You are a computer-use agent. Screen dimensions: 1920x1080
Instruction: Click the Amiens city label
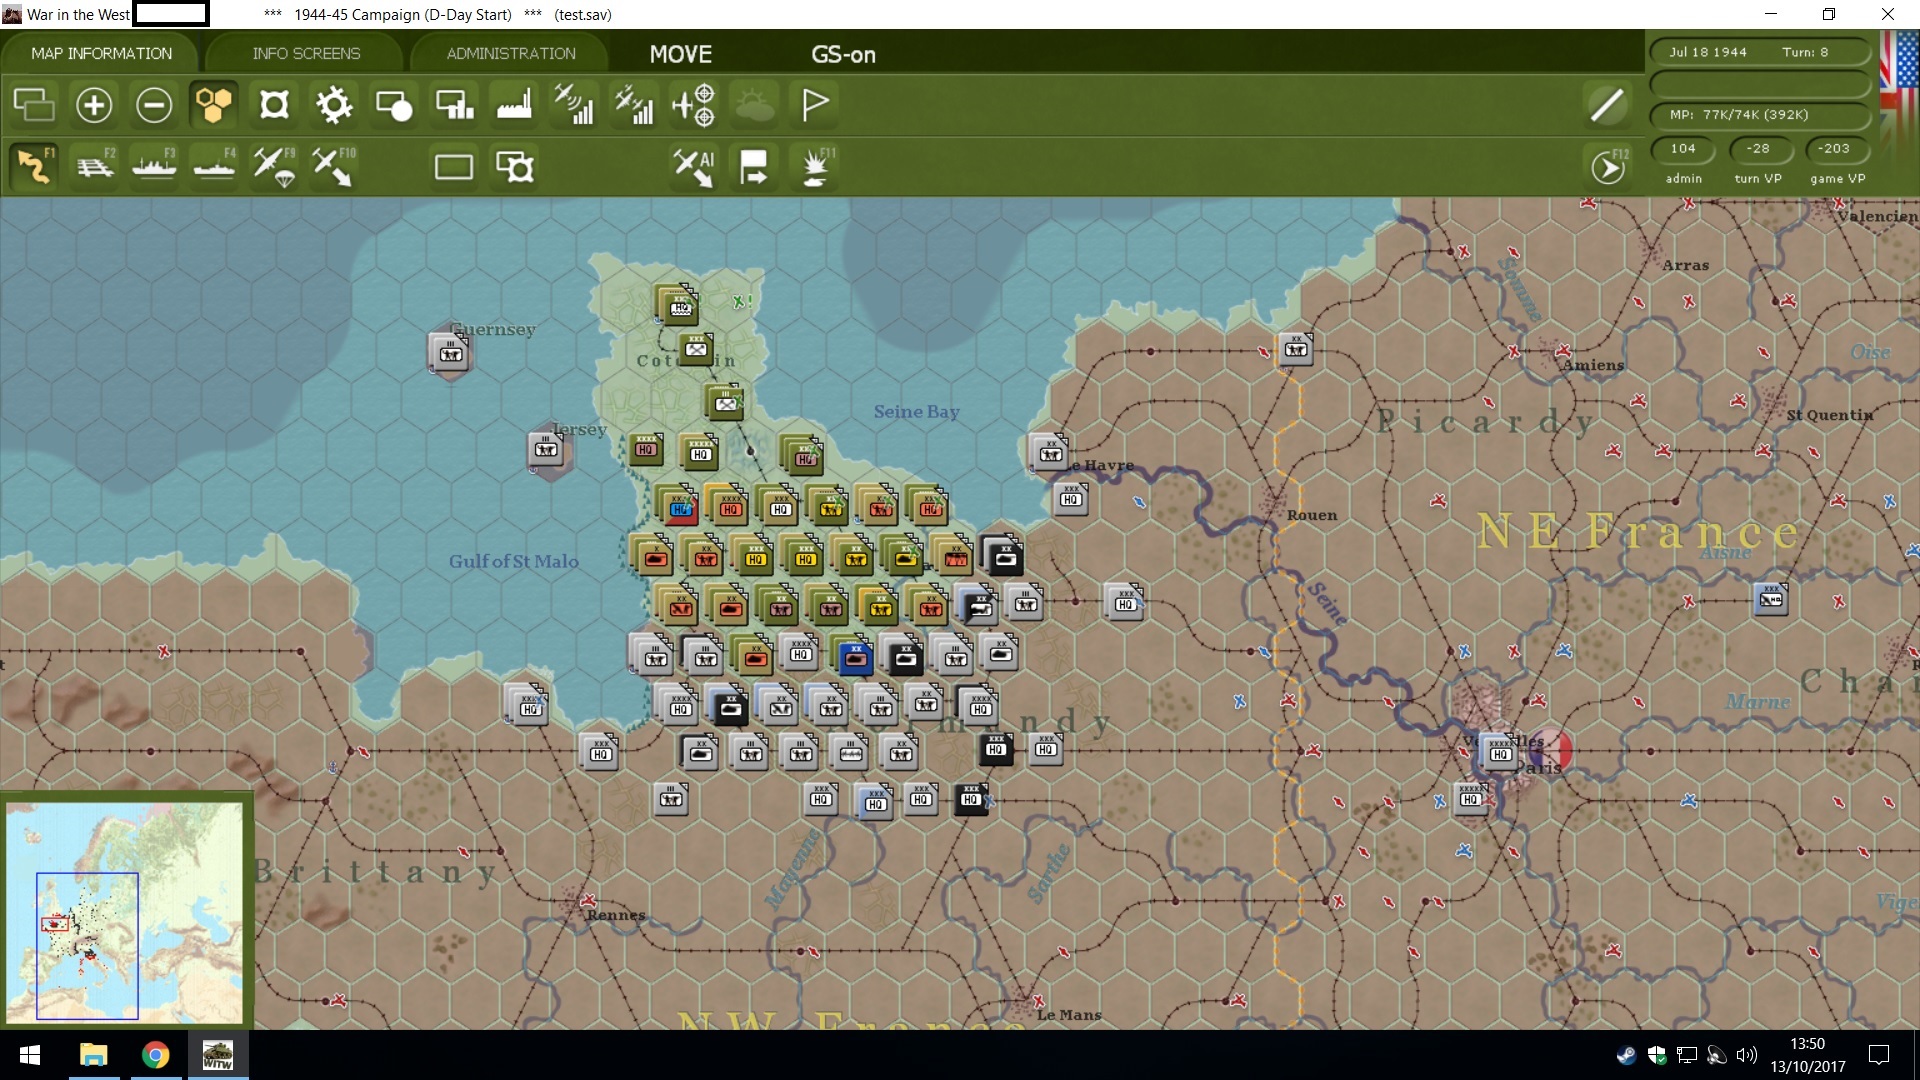[x=1594, y=365]
